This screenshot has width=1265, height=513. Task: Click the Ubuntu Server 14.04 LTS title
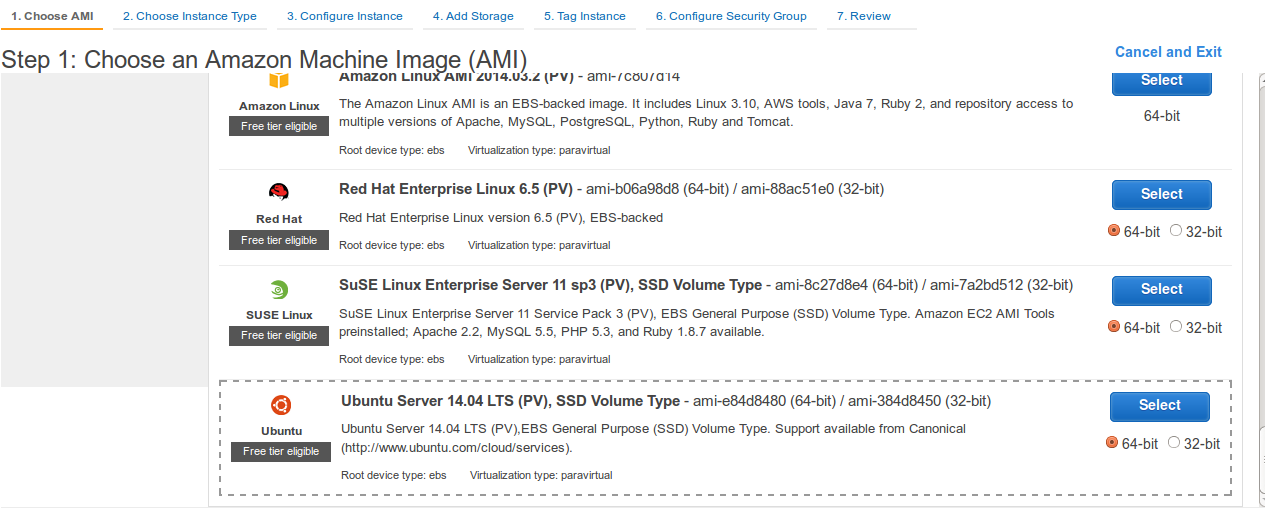tap(510, 401)
